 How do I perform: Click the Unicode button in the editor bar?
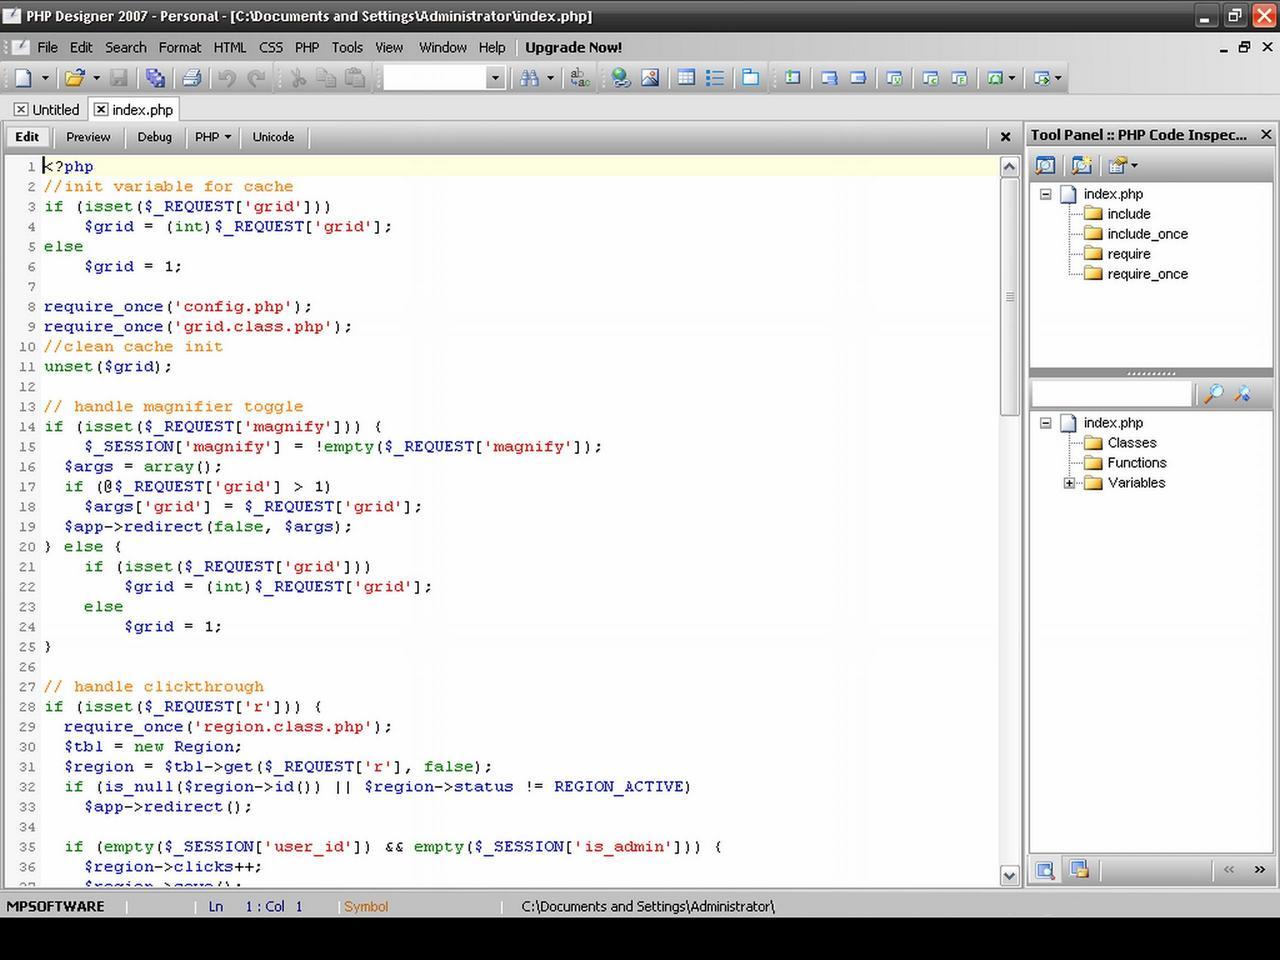tap(273, 137)
